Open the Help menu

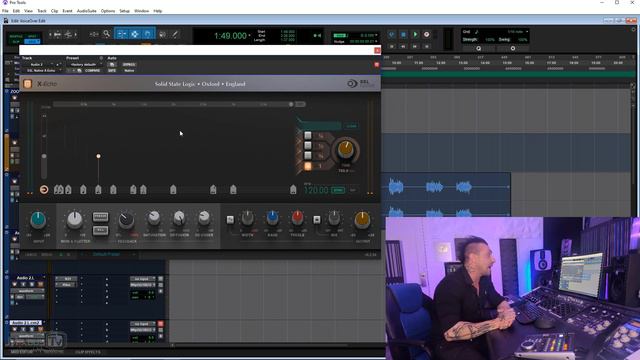click(158, 11)
